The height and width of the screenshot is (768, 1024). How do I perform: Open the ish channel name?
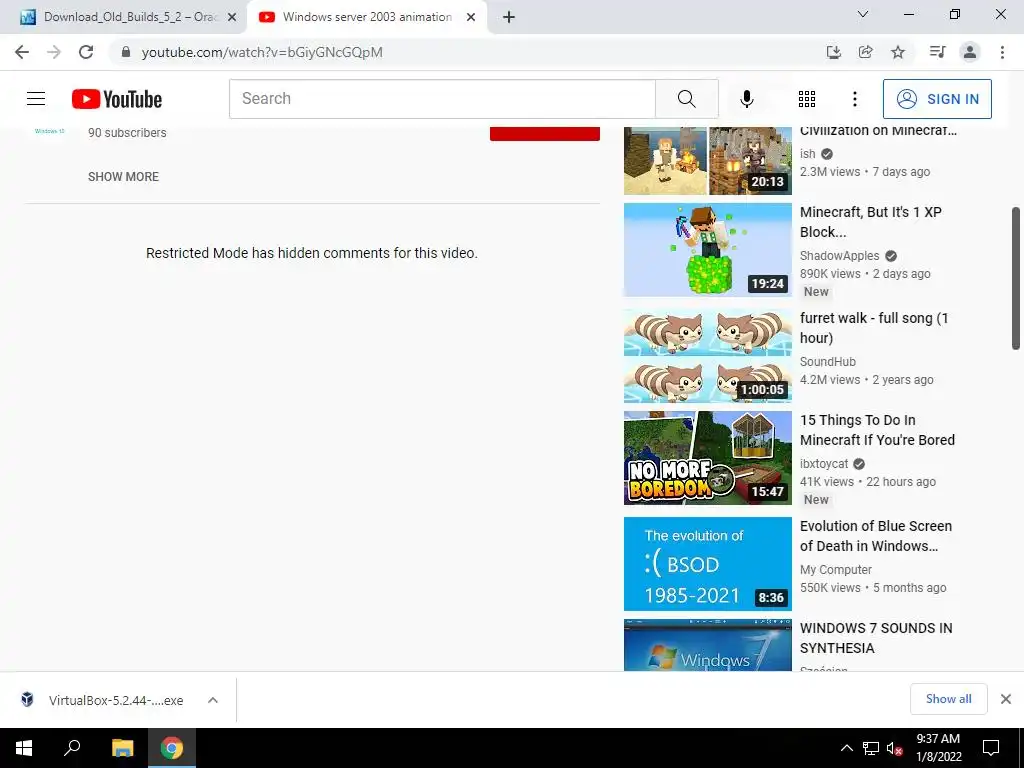808,154
